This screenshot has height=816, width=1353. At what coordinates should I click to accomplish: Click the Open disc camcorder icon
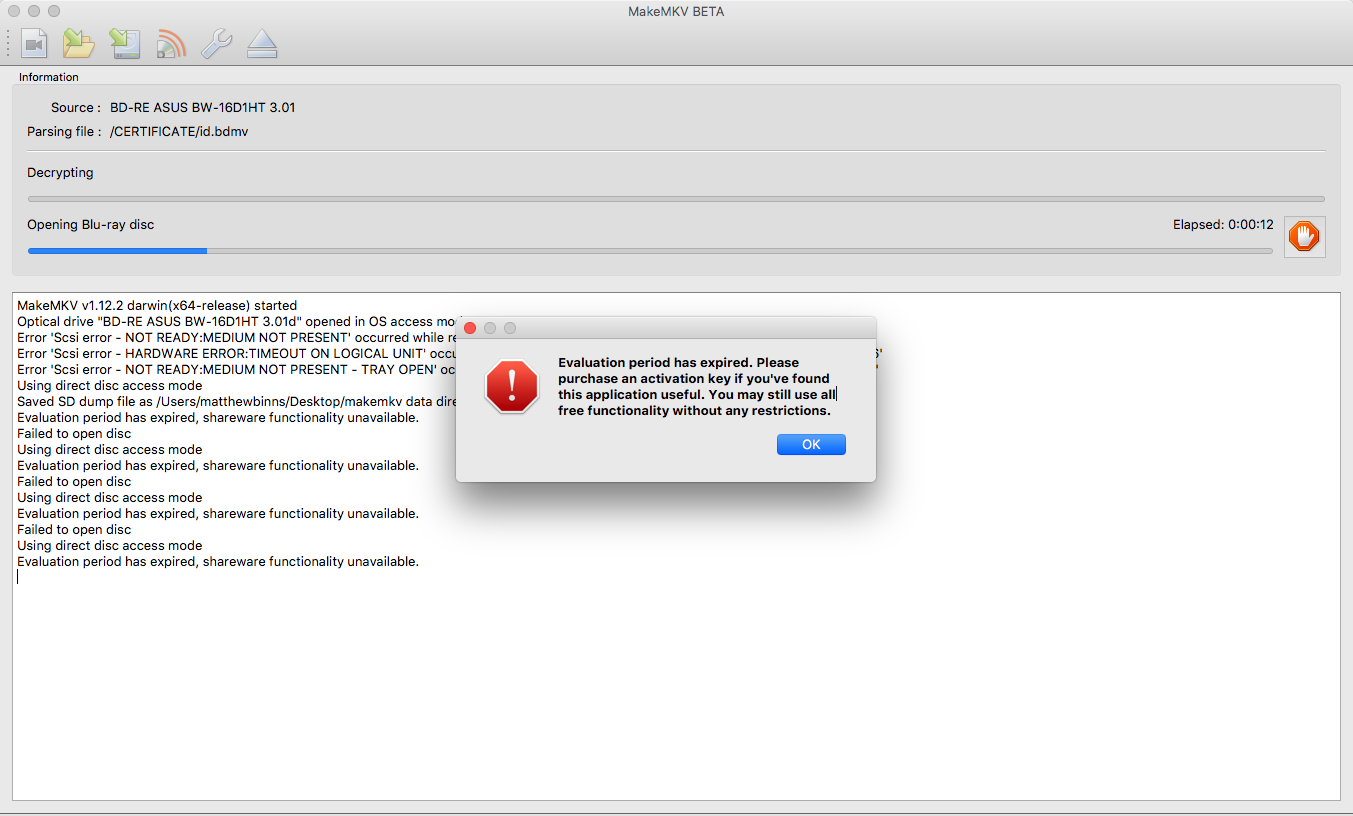34,43
